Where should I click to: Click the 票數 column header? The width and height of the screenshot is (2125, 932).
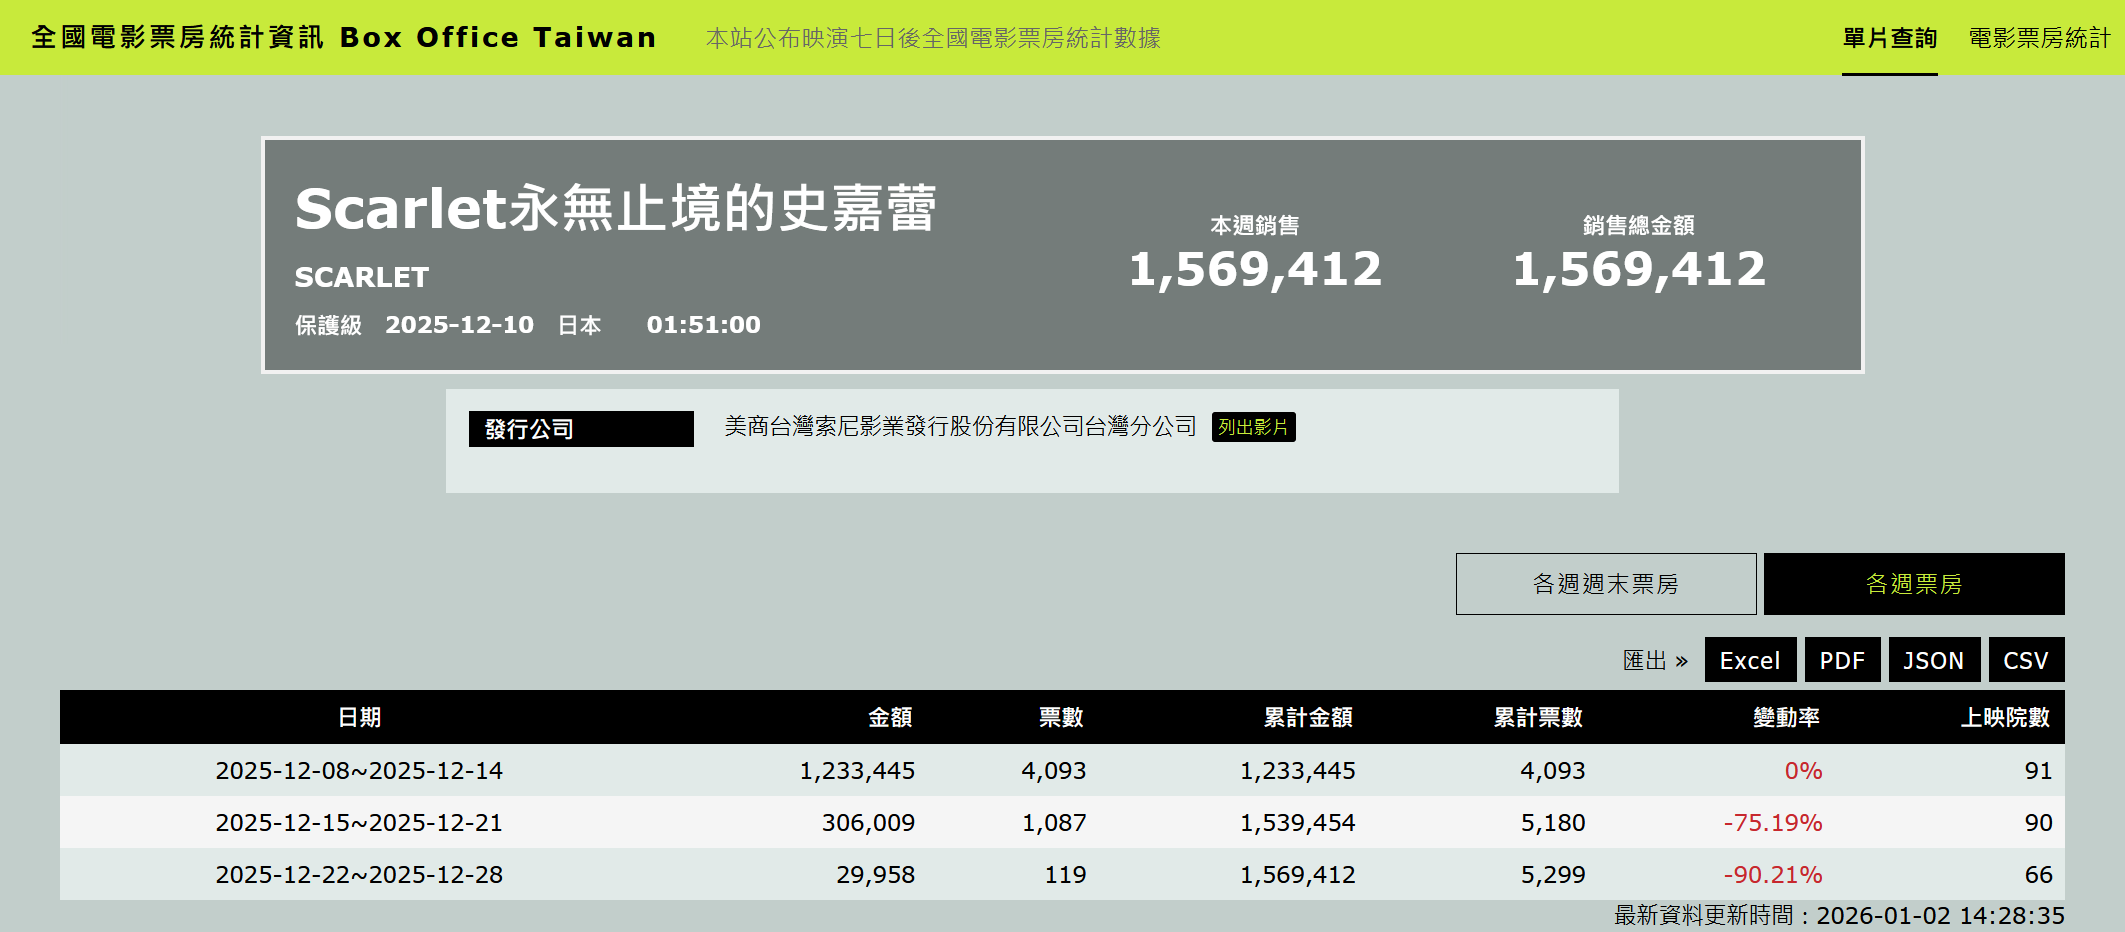pos(1060,717)
